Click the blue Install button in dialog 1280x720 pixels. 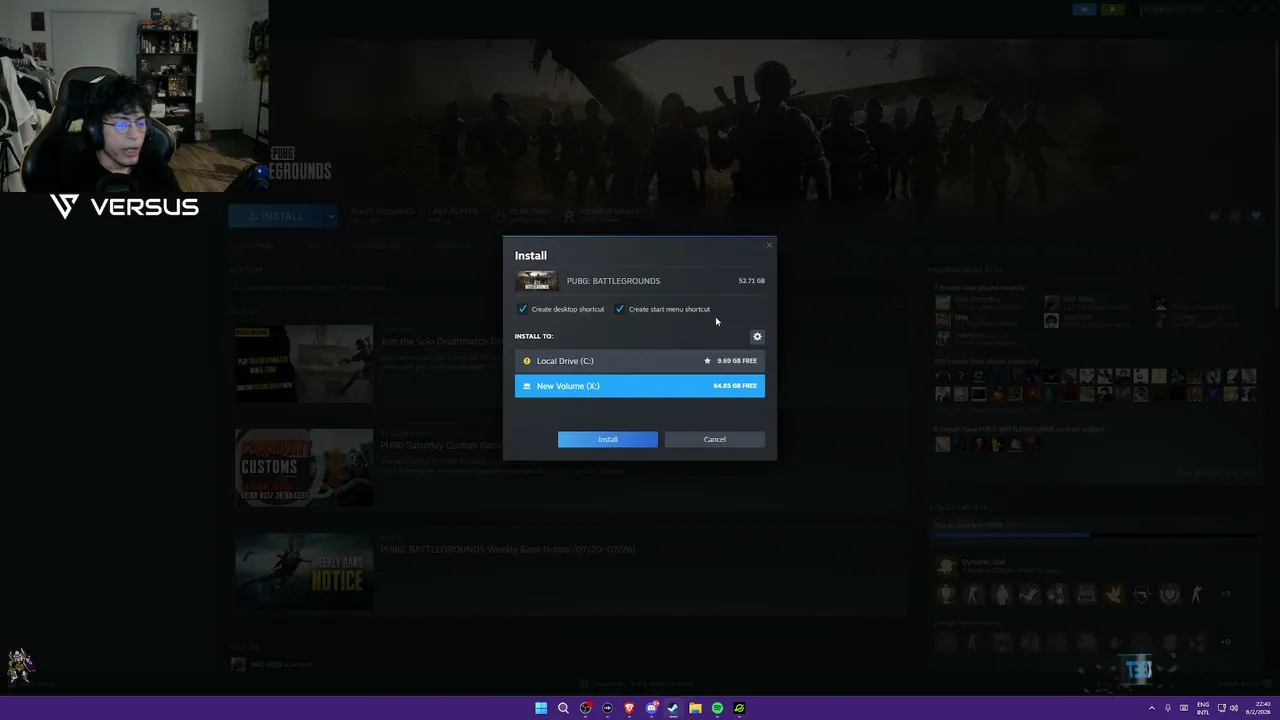point(608,439)
